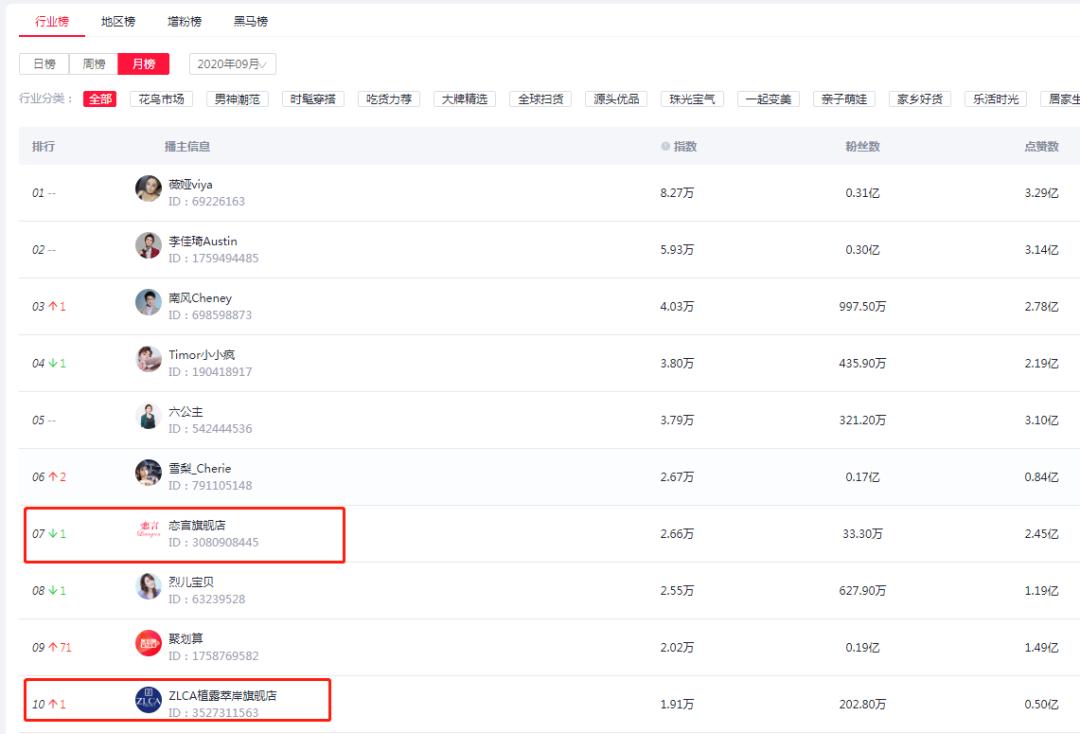Filter by 珠光宝气 category
The height and width of the screenshot is (734, 1080).
click(692, 98)
